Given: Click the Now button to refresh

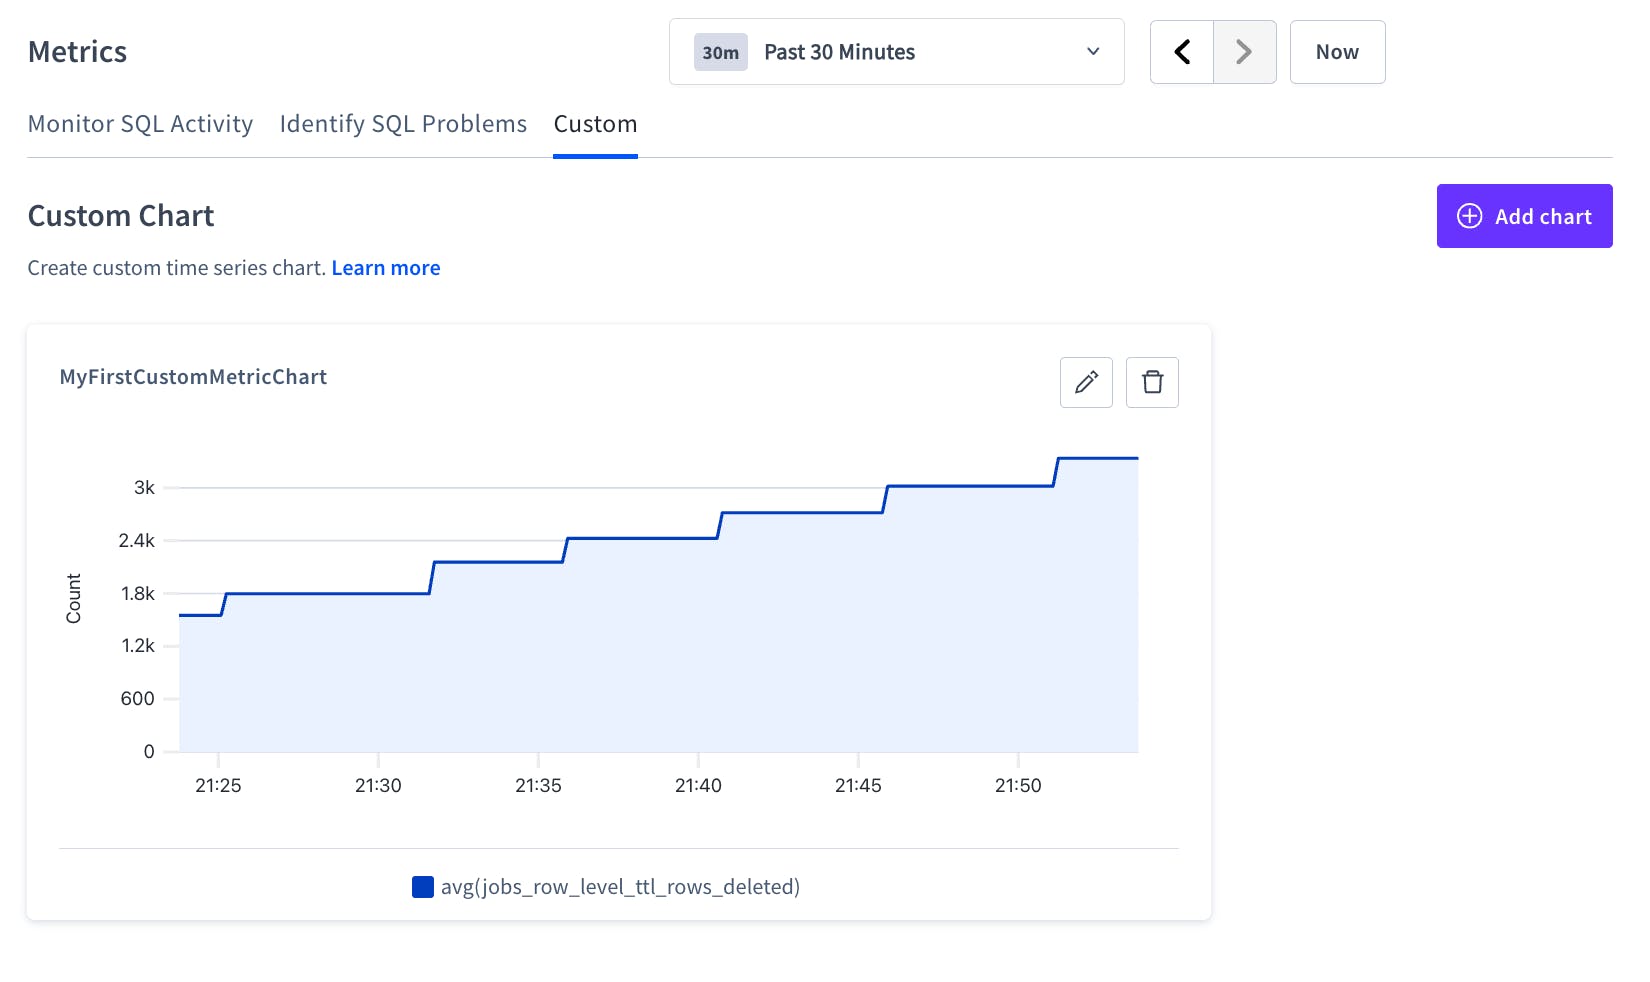Looking at the screenshot, I should (1337, 51).
